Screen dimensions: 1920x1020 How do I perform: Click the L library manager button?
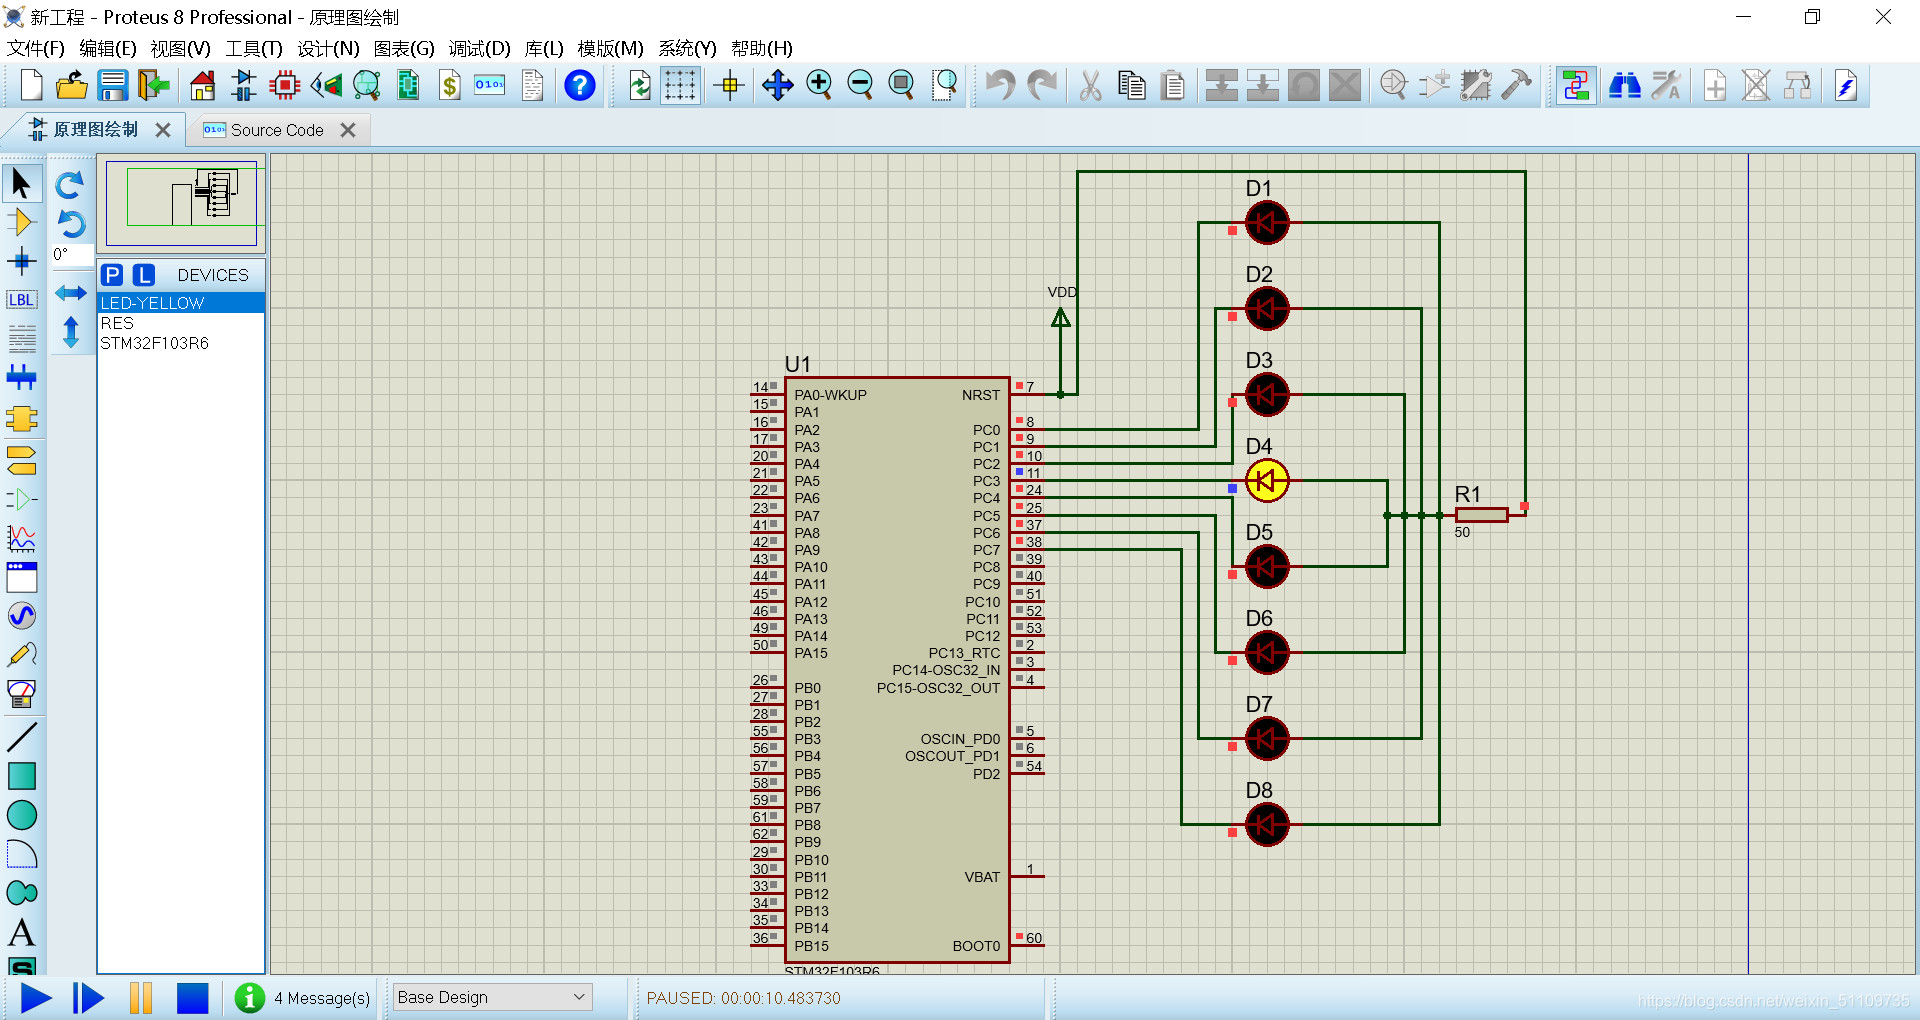144,275
